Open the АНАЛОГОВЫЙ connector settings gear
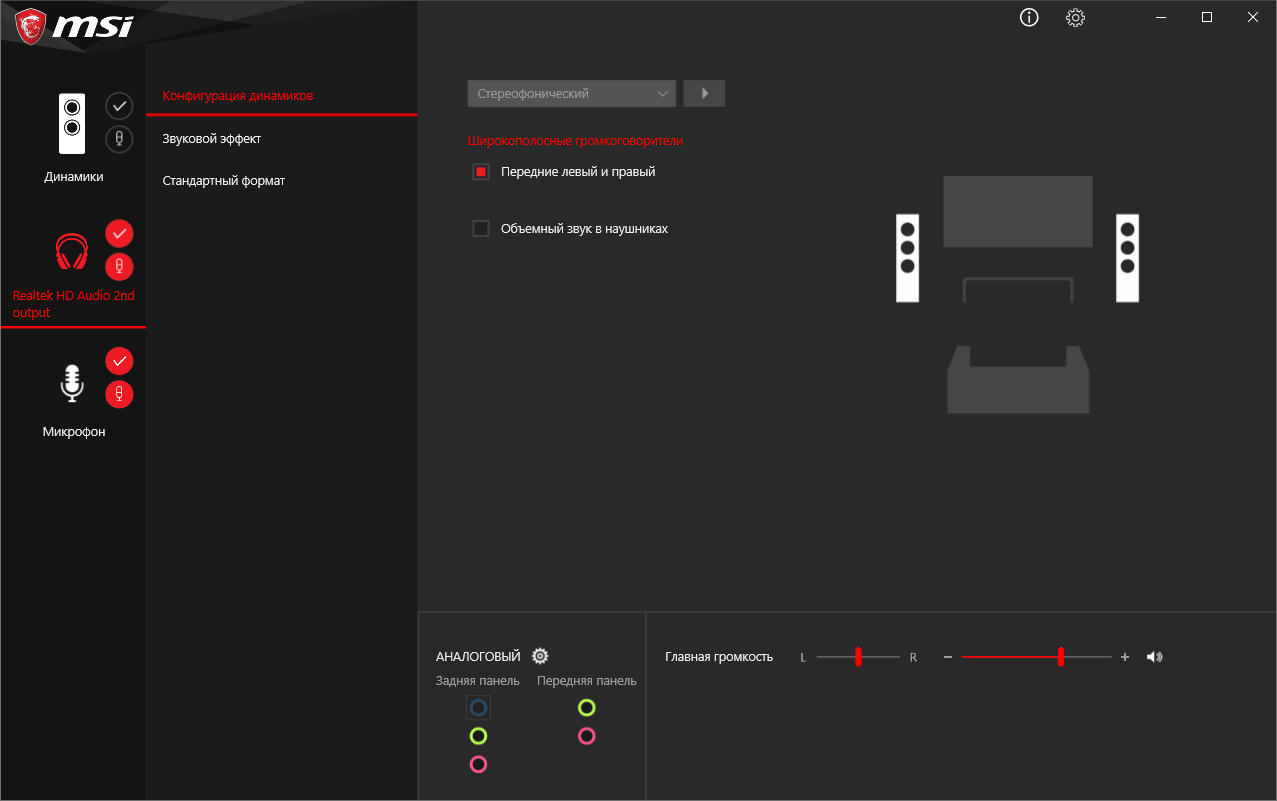Image resolution: width=1277 pixels, height=801 pixels. (540, 656)
